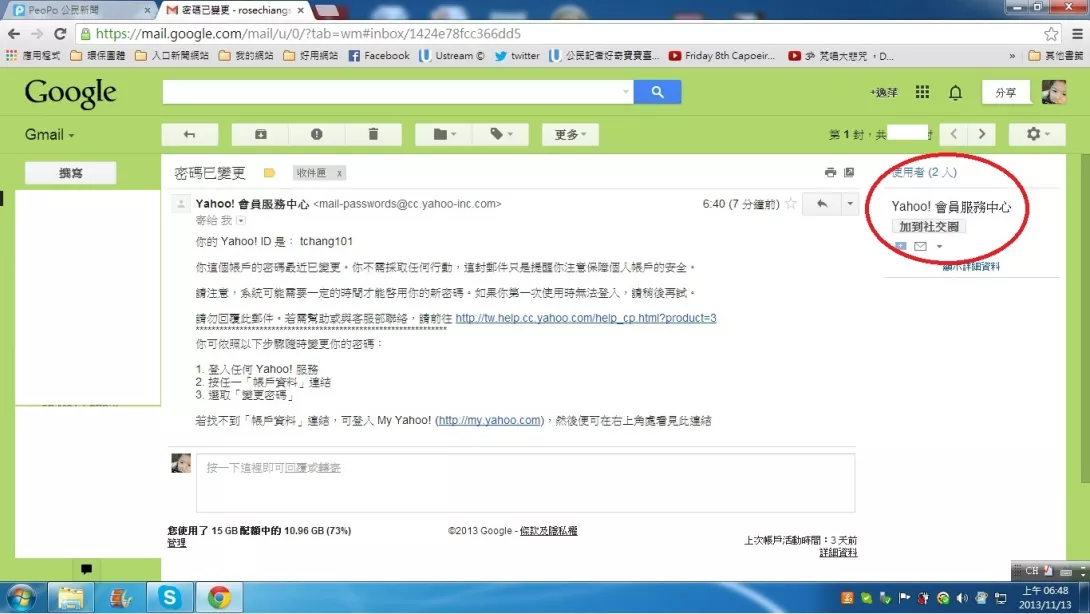The image size is (1090, 614).
Task: Expand recipient details next to 寄給 我
Action: pos(241,220)
